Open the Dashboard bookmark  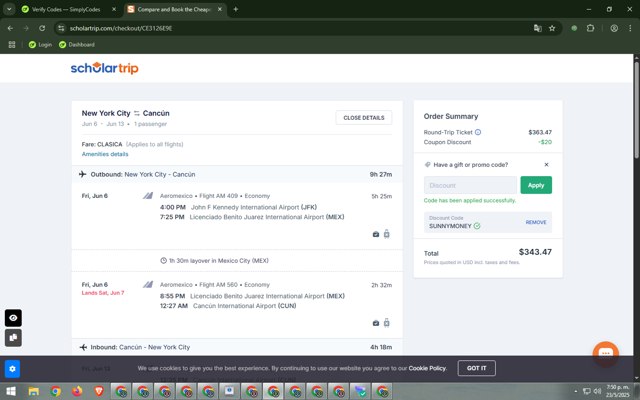(x=77, y=44)
